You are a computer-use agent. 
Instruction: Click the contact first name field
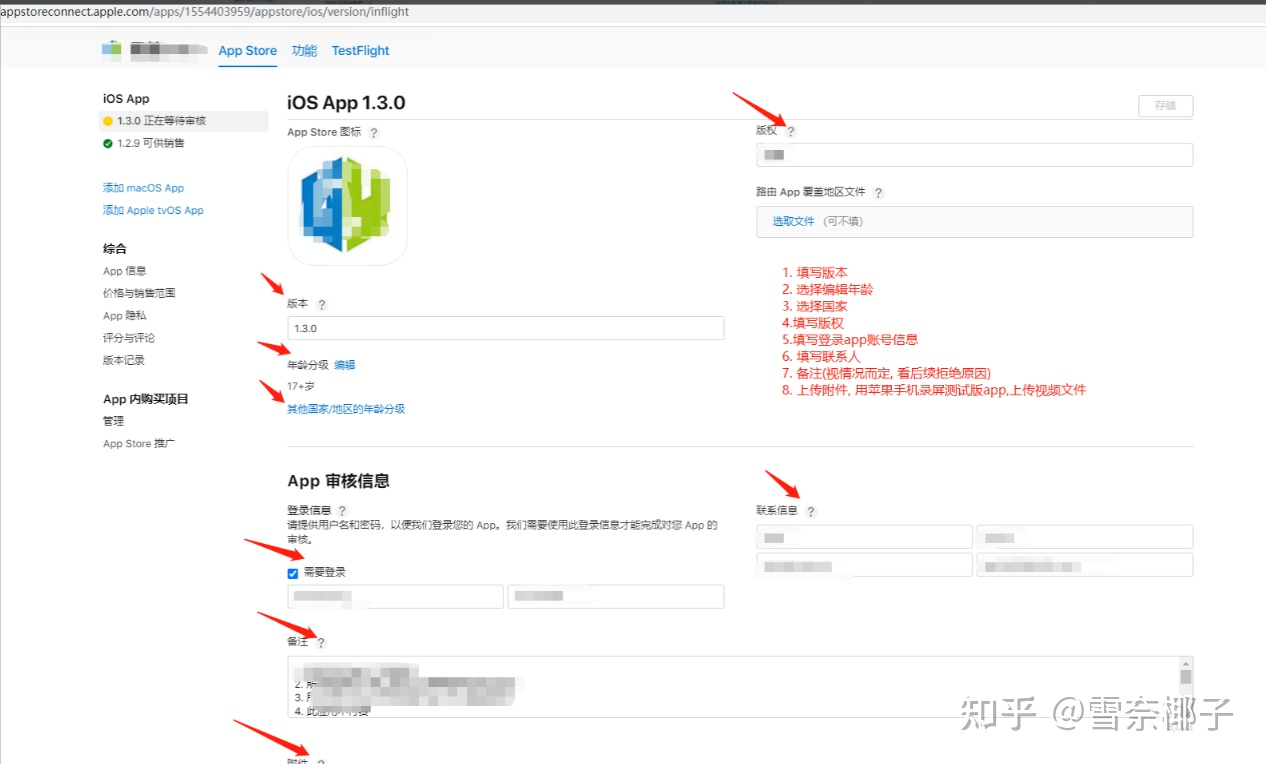[864, 537]
